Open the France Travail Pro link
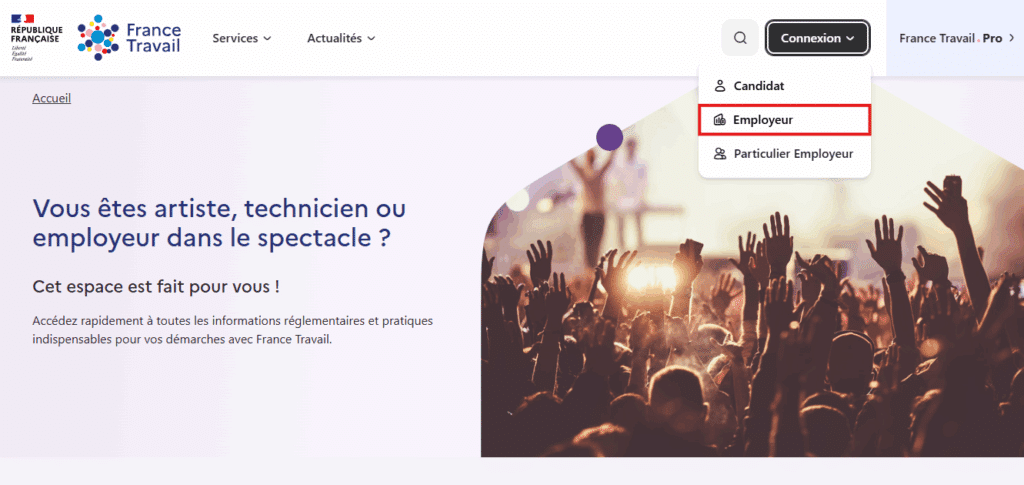Screen dimensions: 1024x485 tap(950, 38)
